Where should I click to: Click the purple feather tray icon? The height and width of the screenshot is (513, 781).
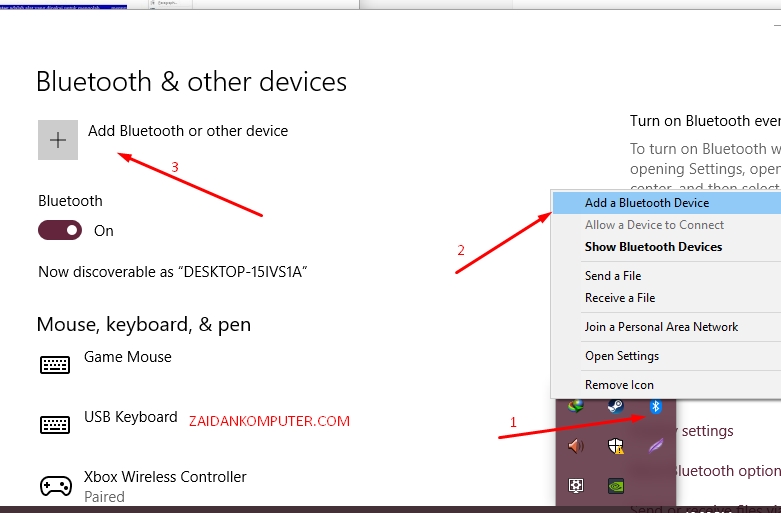(655, 446)
